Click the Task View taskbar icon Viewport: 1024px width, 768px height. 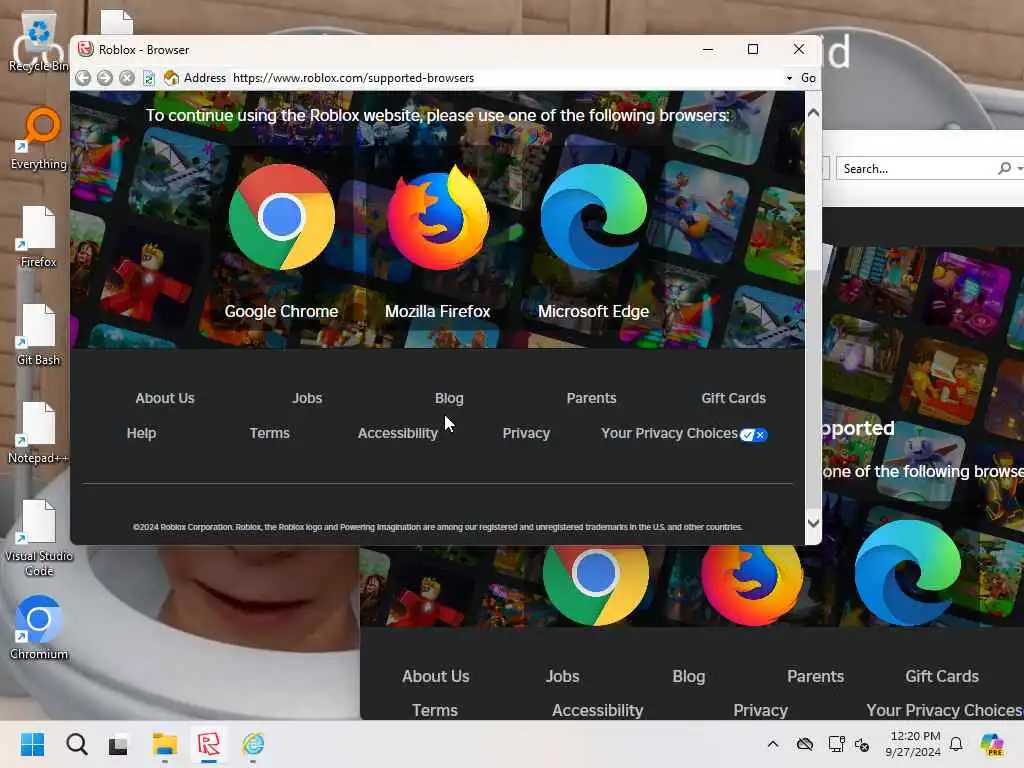point(118,744)
